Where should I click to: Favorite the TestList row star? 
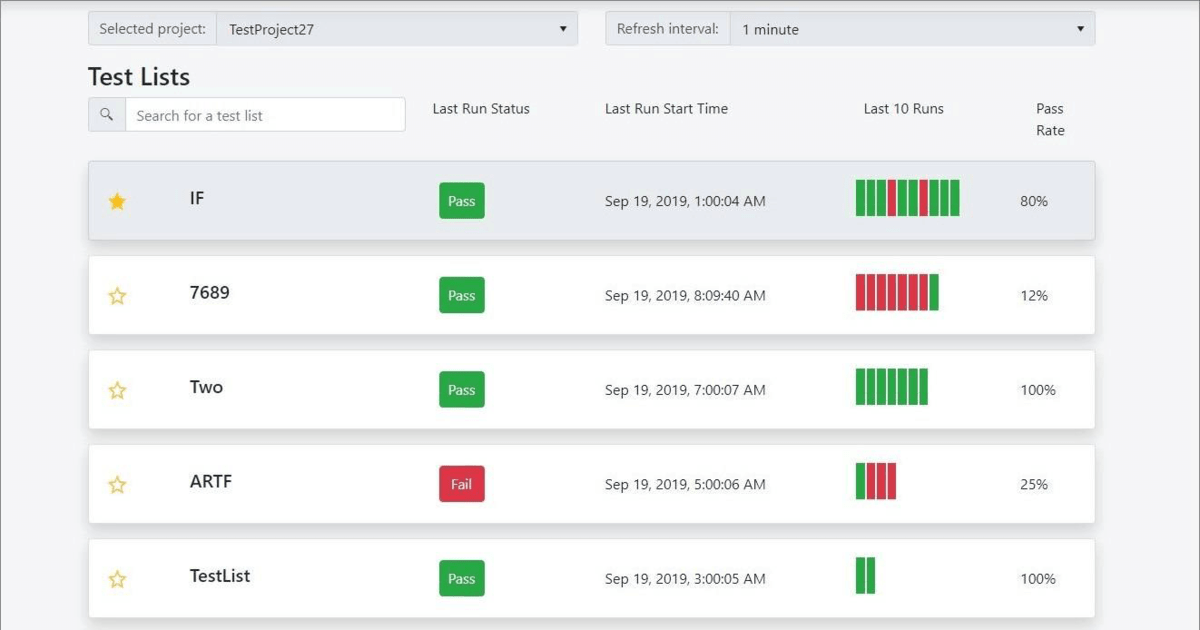[x=117, y=579]
